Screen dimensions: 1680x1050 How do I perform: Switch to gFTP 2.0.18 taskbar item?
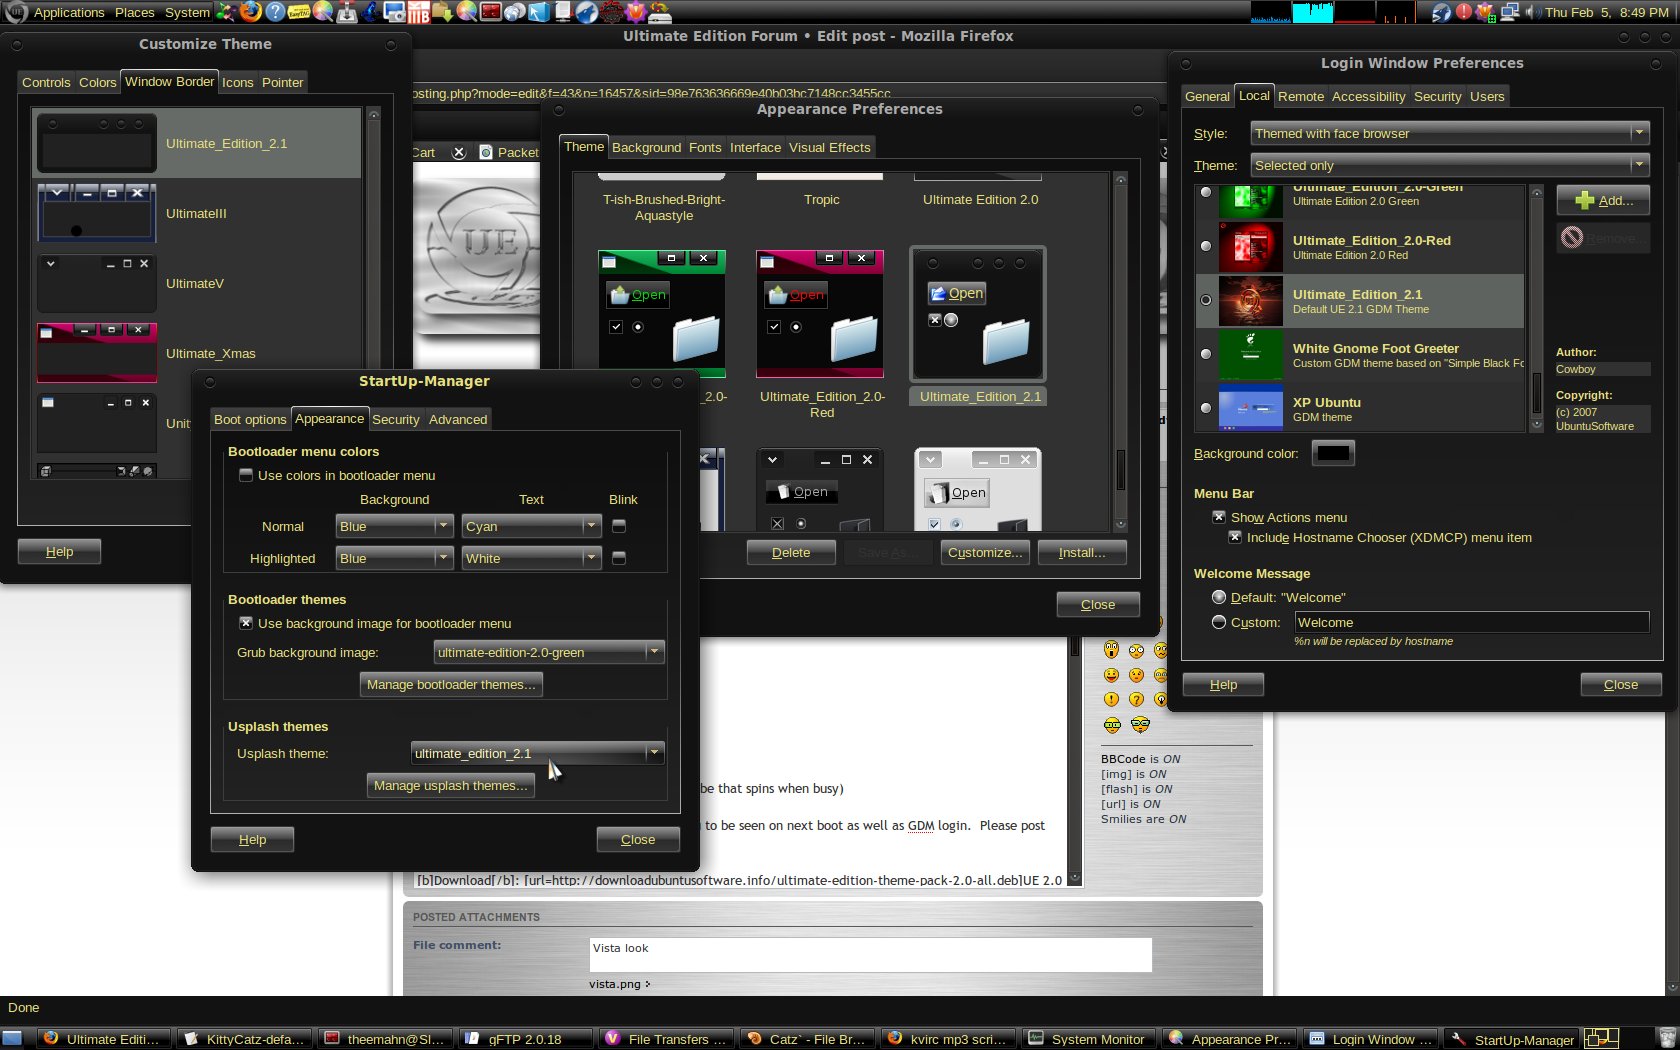point(523,1039)
